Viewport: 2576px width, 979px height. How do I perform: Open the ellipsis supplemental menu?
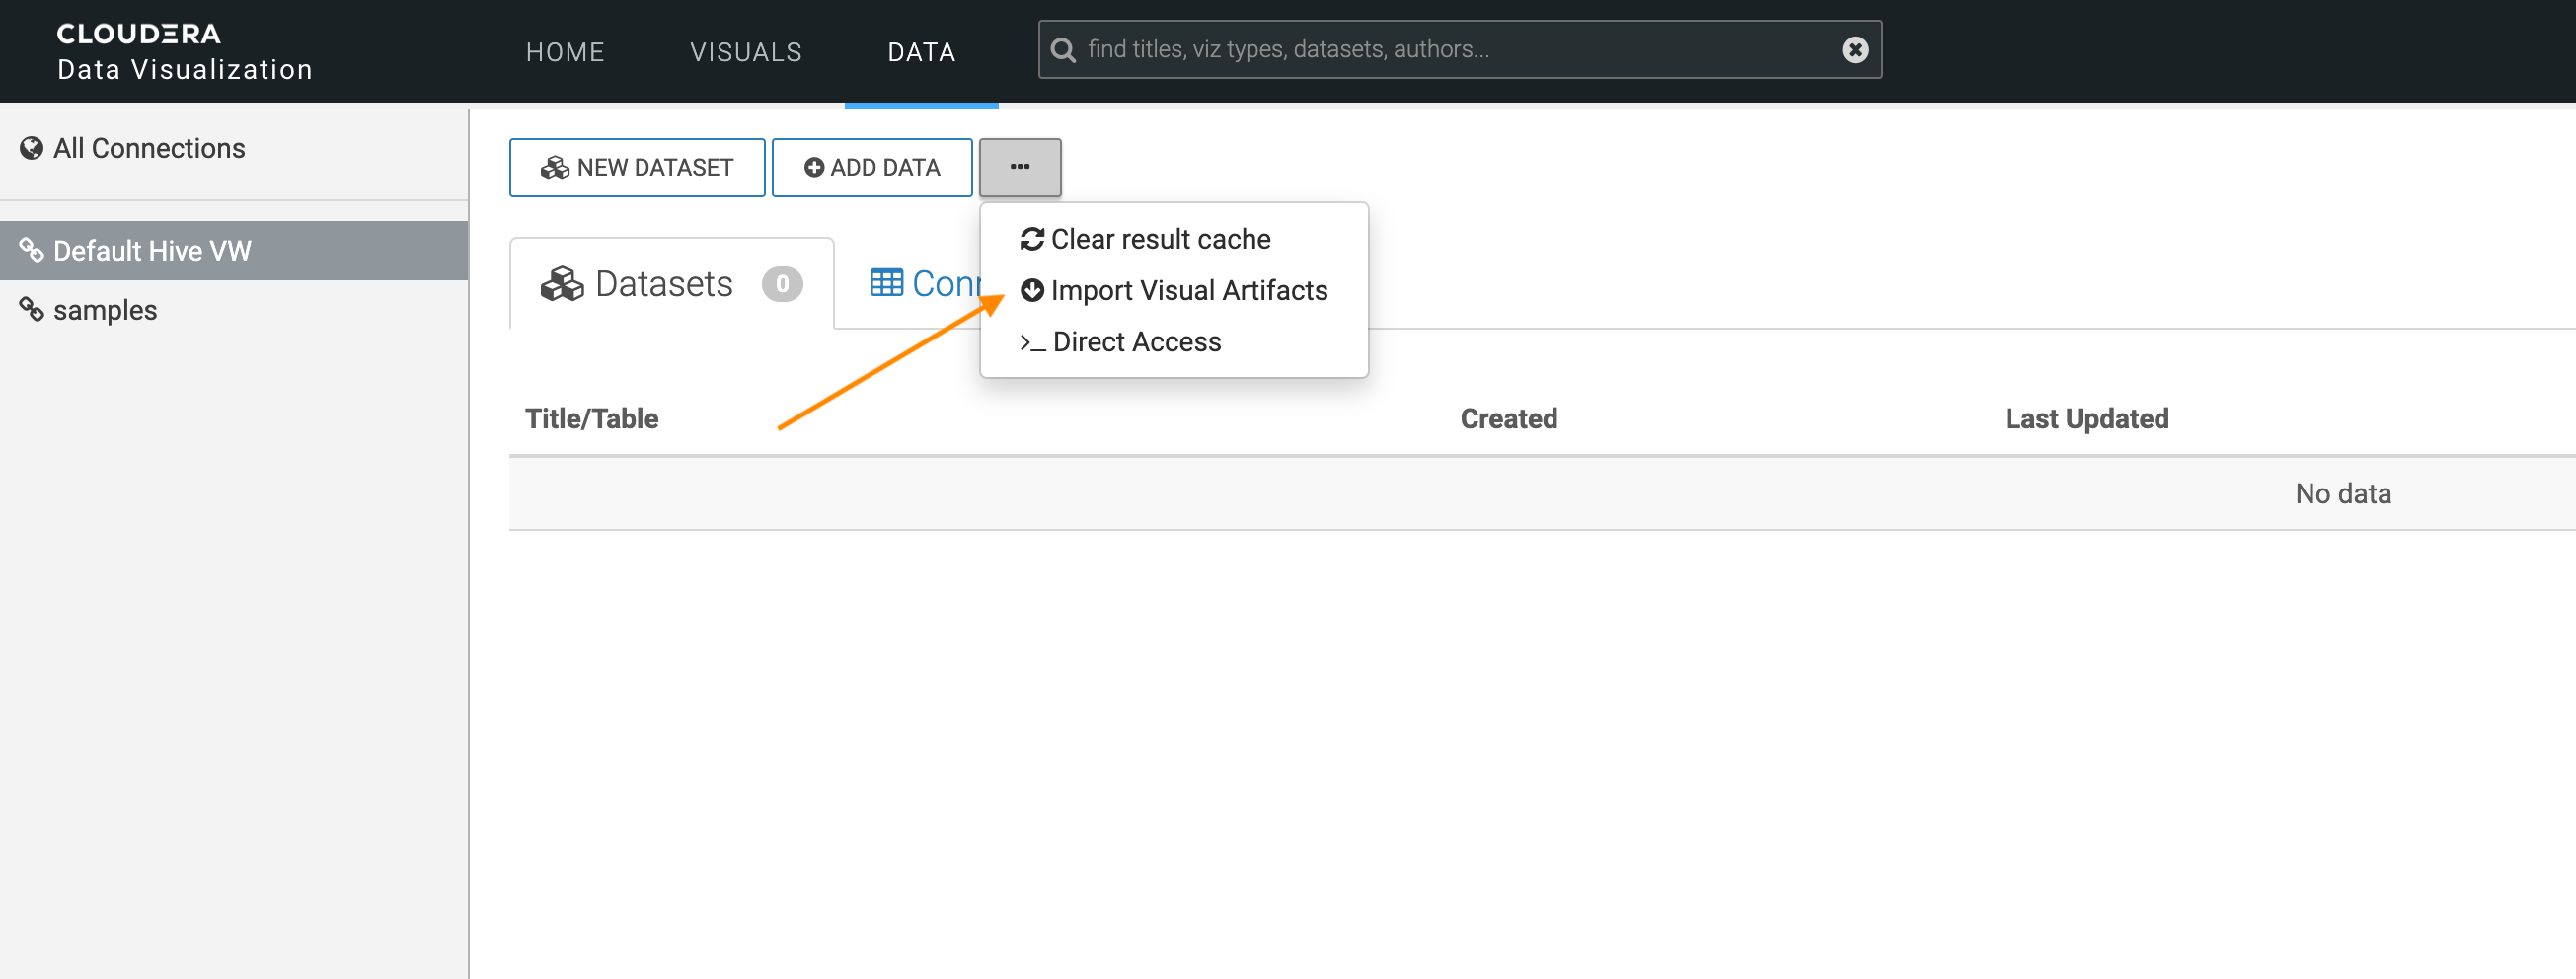(x=1020, y=167)
